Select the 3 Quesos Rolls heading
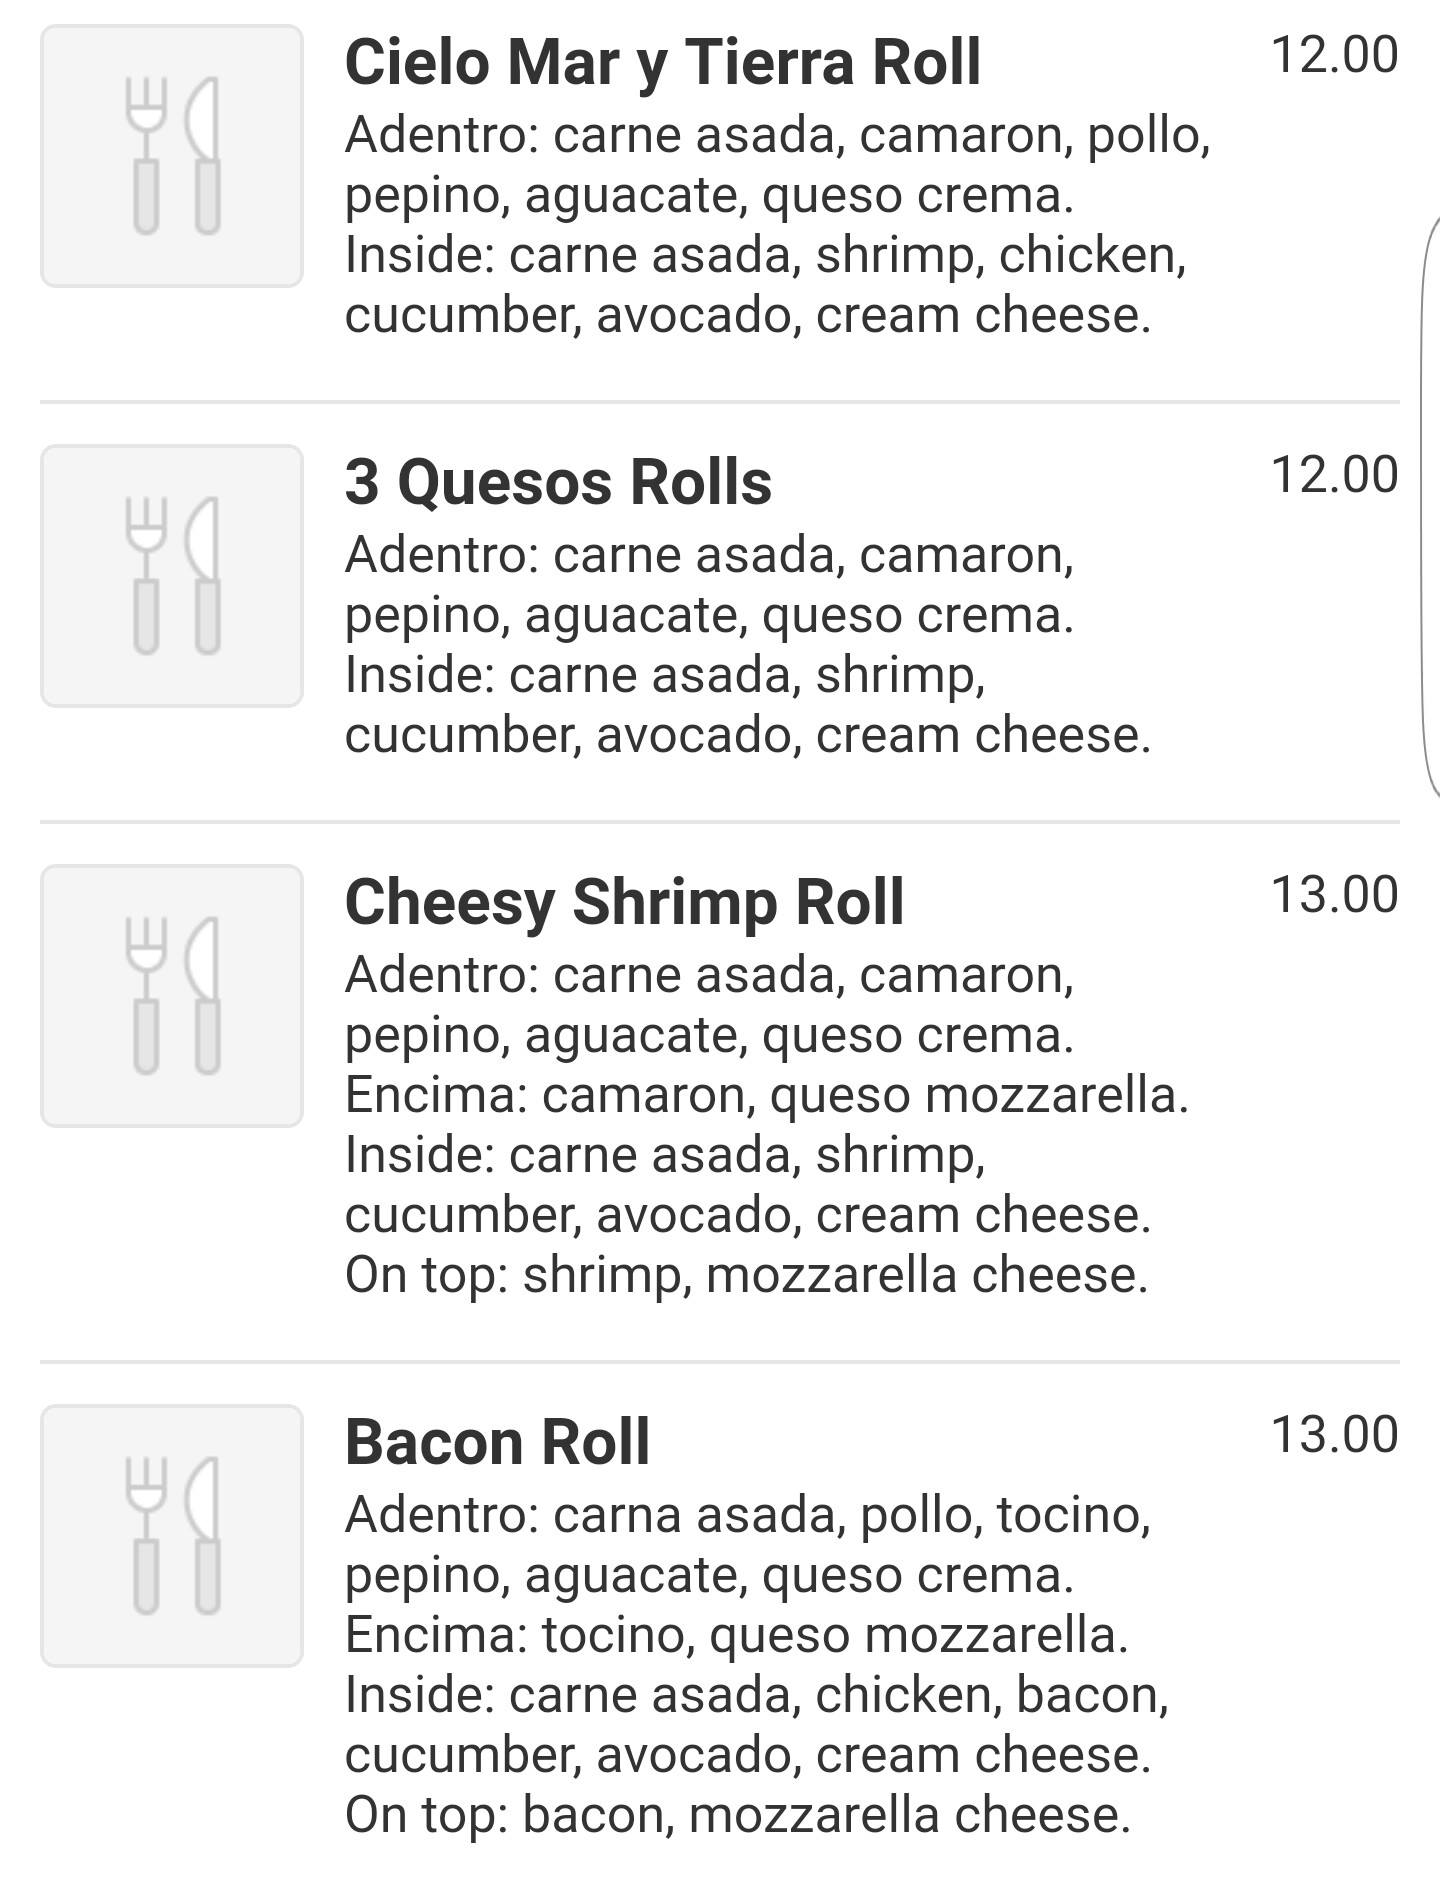The image size is (1440, 1900). (558, 482)
